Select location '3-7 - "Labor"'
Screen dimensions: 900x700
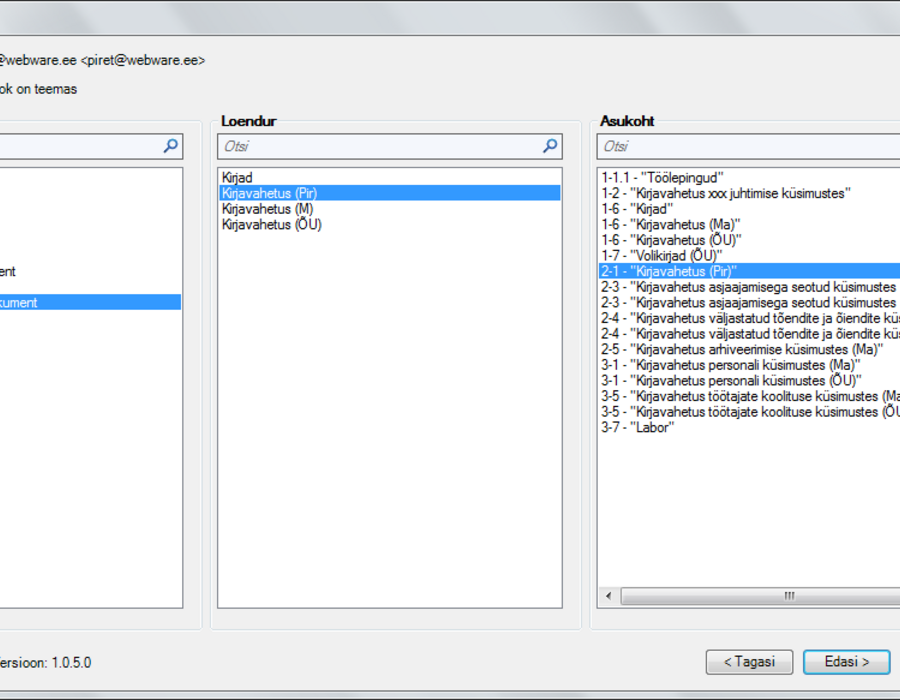(x=750, y=427)
